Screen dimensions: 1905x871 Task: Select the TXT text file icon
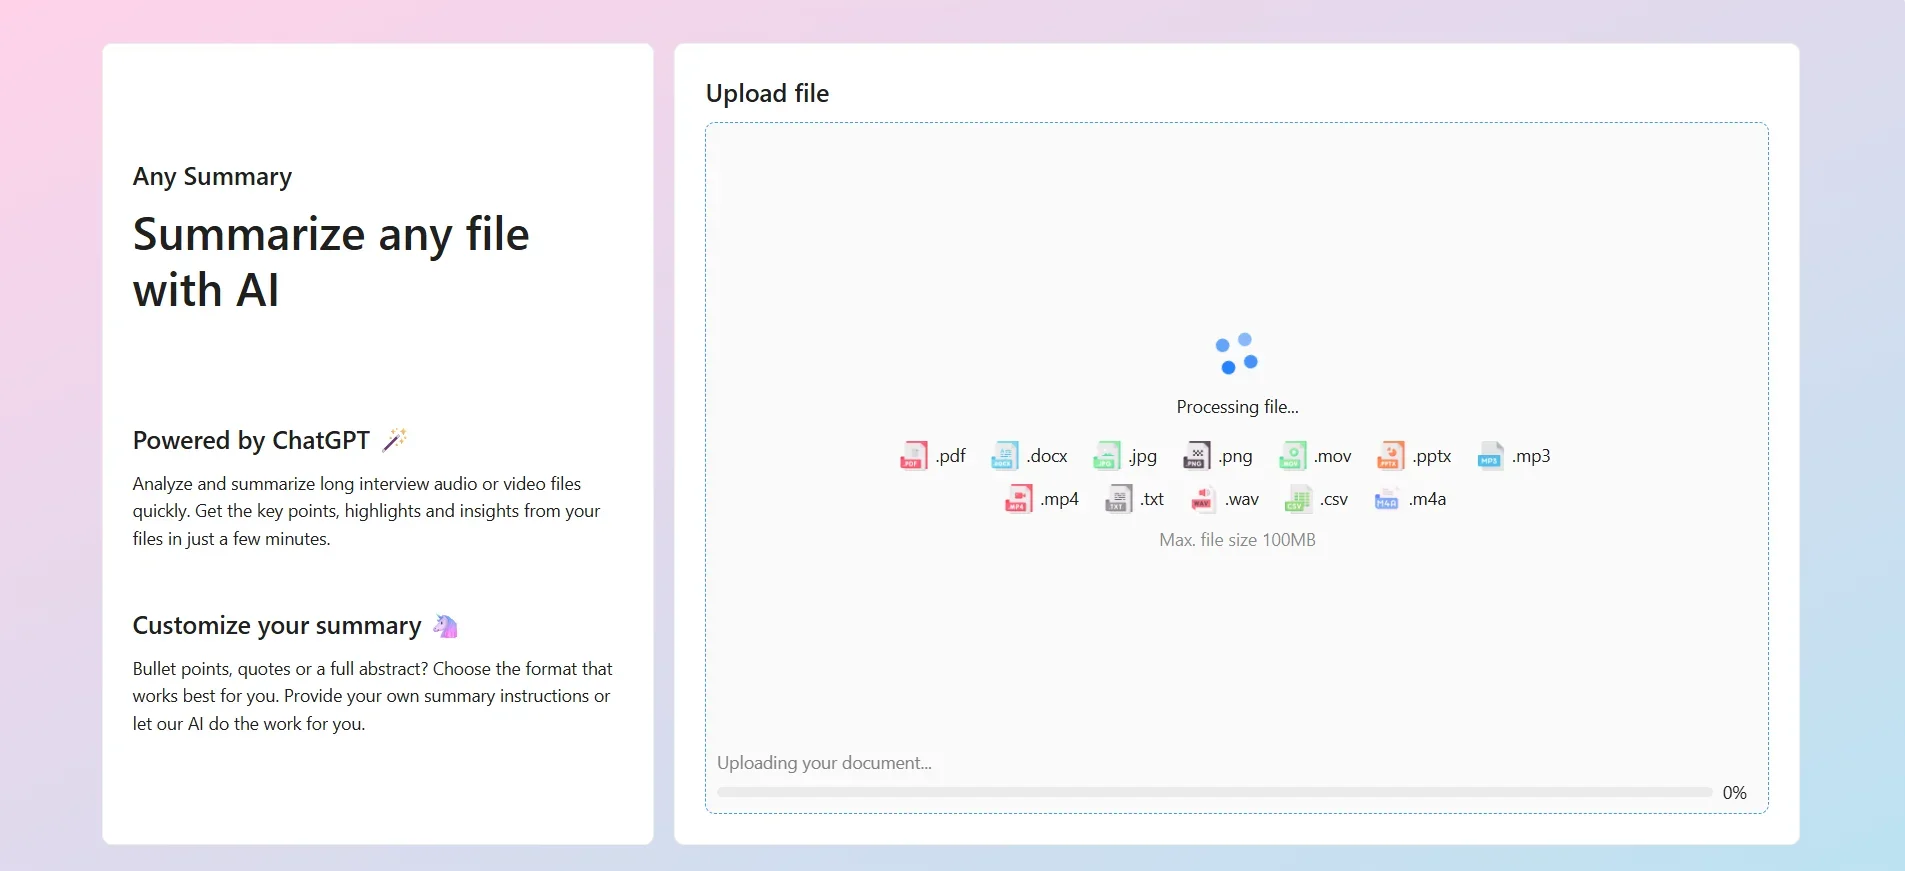(1118, 499)
